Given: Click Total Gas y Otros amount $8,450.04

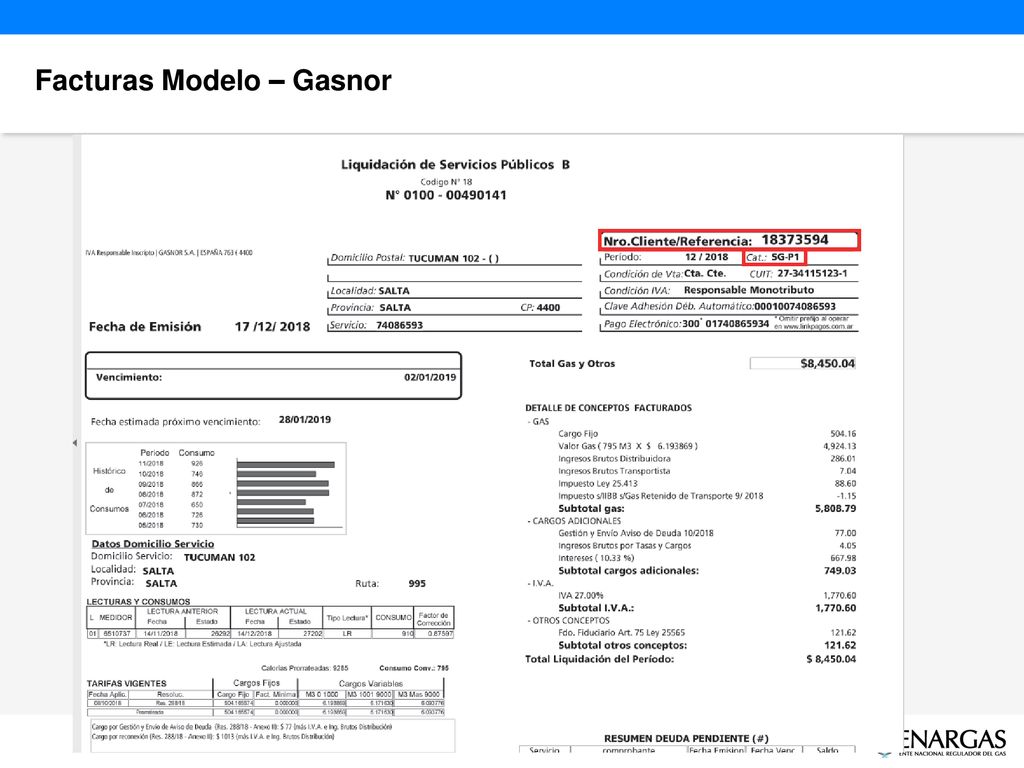Looking at the screenshot, I should [x=827, y=364].
